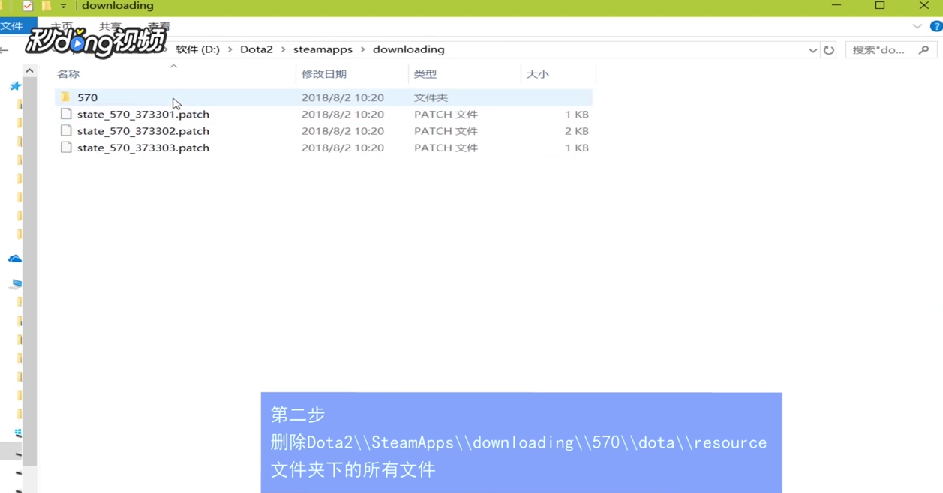Expand the chevron after 软件 (D:)
Screen dimensions: 943x493
(230, 49)
